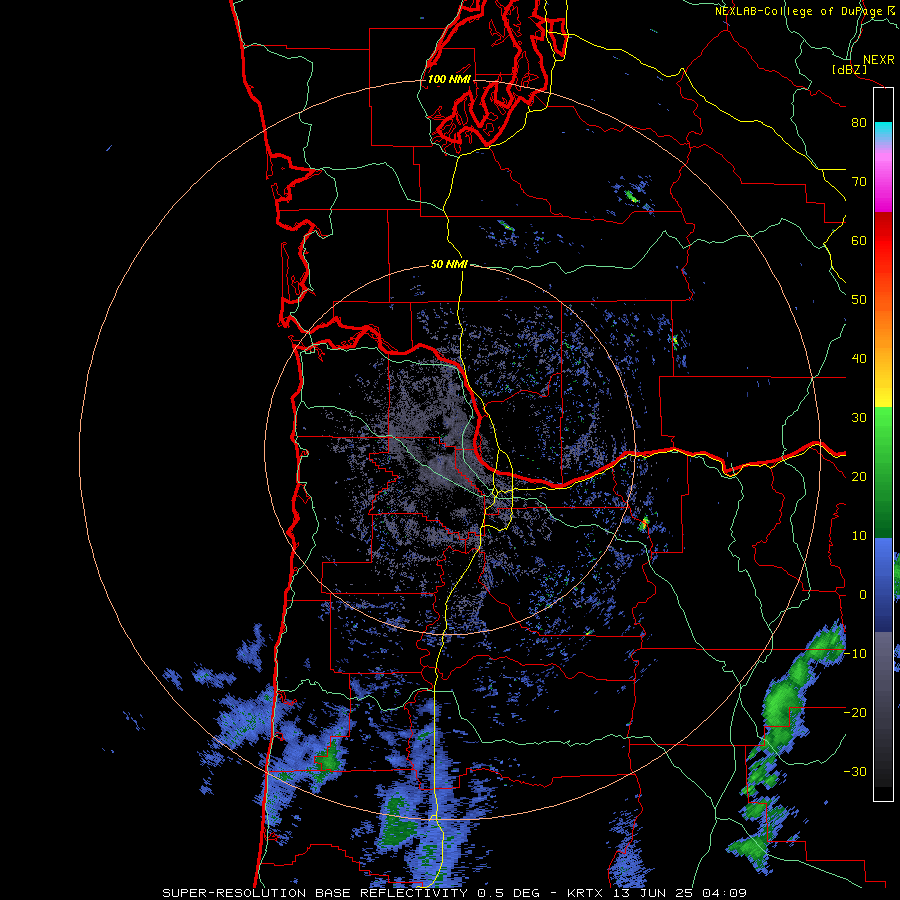Select the -30 value on the dBZ scale
The image size is (900, 900).
pyautogui.click(x=855, y=771)
